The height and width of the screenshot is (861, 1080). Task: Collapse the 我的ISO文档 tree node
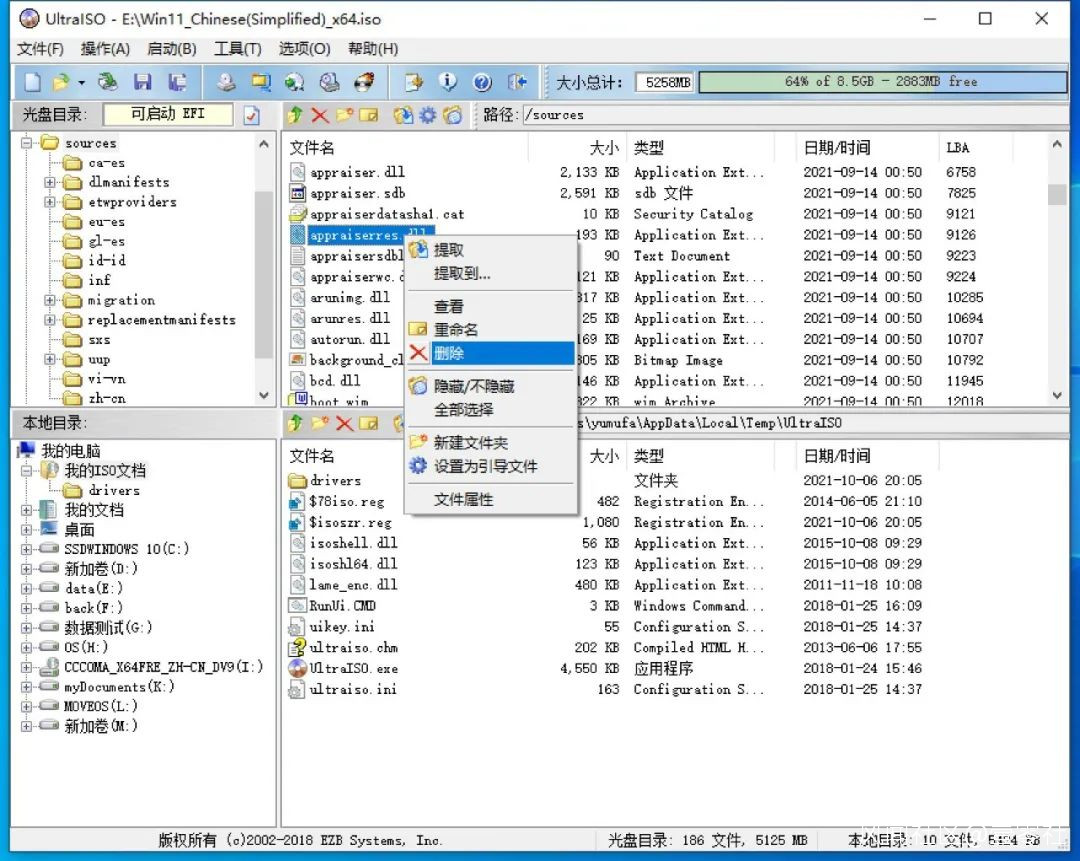click(x=27, y=471)
